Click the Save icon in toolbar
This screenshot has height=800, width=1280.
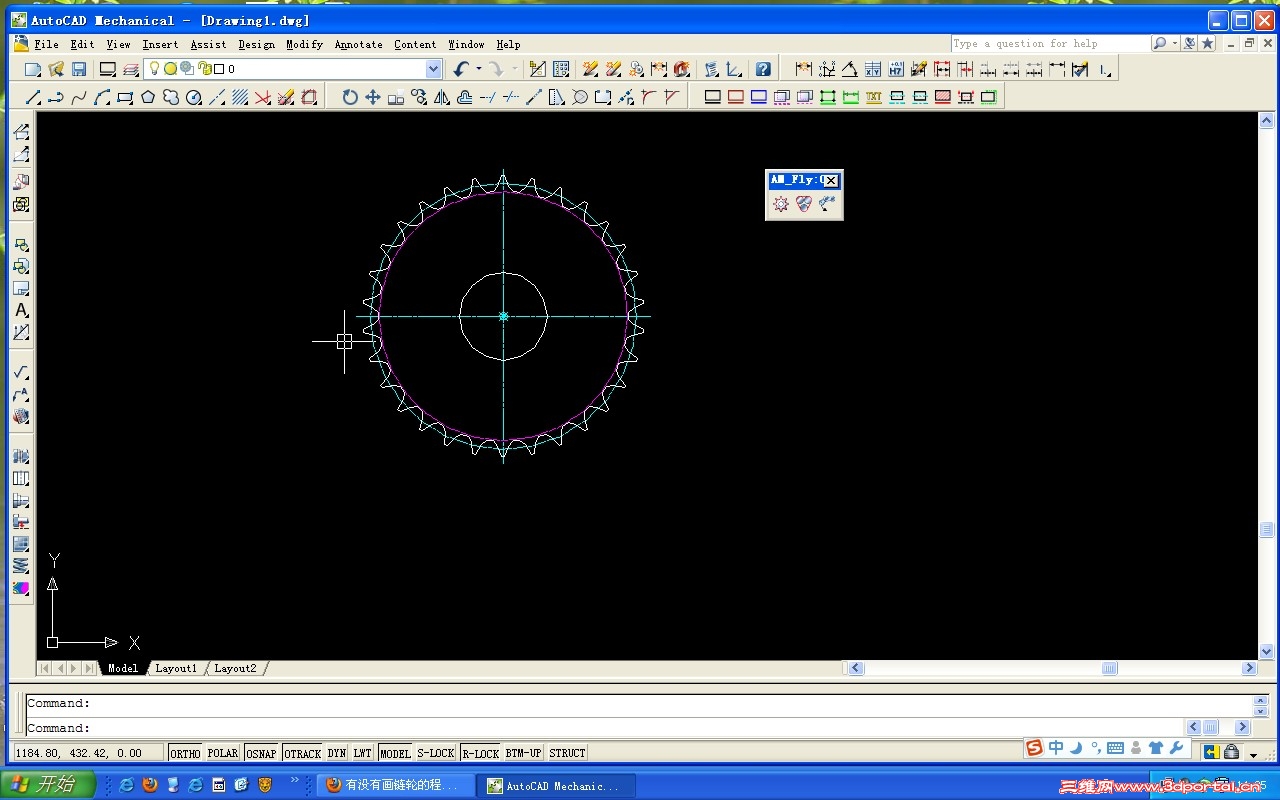(x=79, y=69)
